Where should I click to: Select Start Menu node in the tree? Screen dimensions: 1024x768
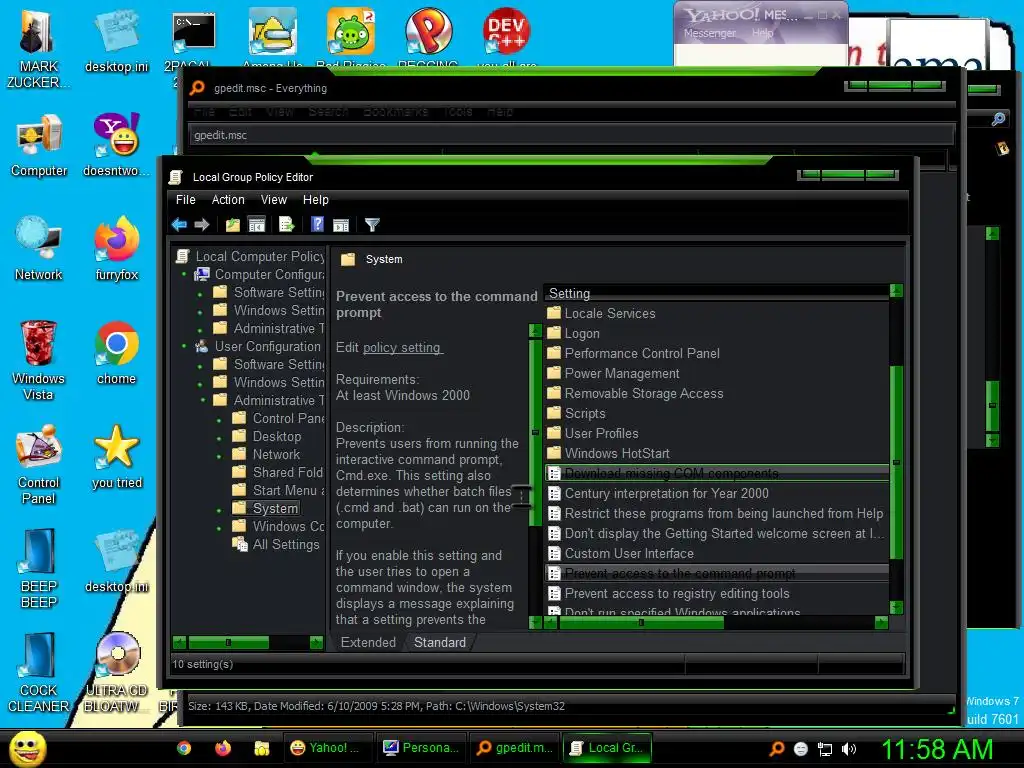288,490
